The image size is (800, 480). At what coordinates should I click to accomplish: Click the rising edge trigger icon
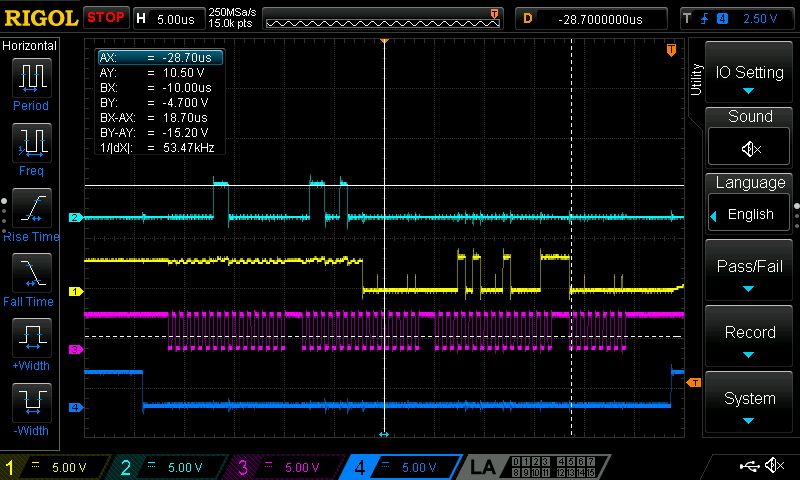point(705,19)
